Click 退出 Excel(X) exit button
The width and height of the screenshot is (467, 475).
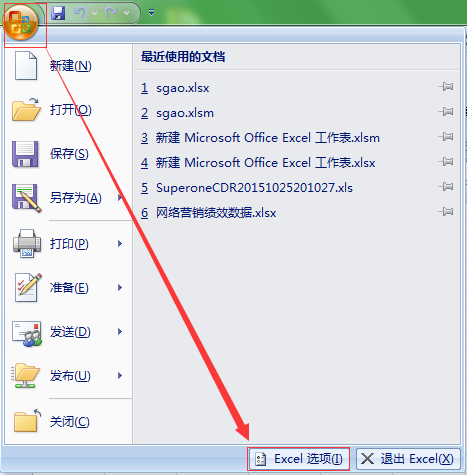408,459
